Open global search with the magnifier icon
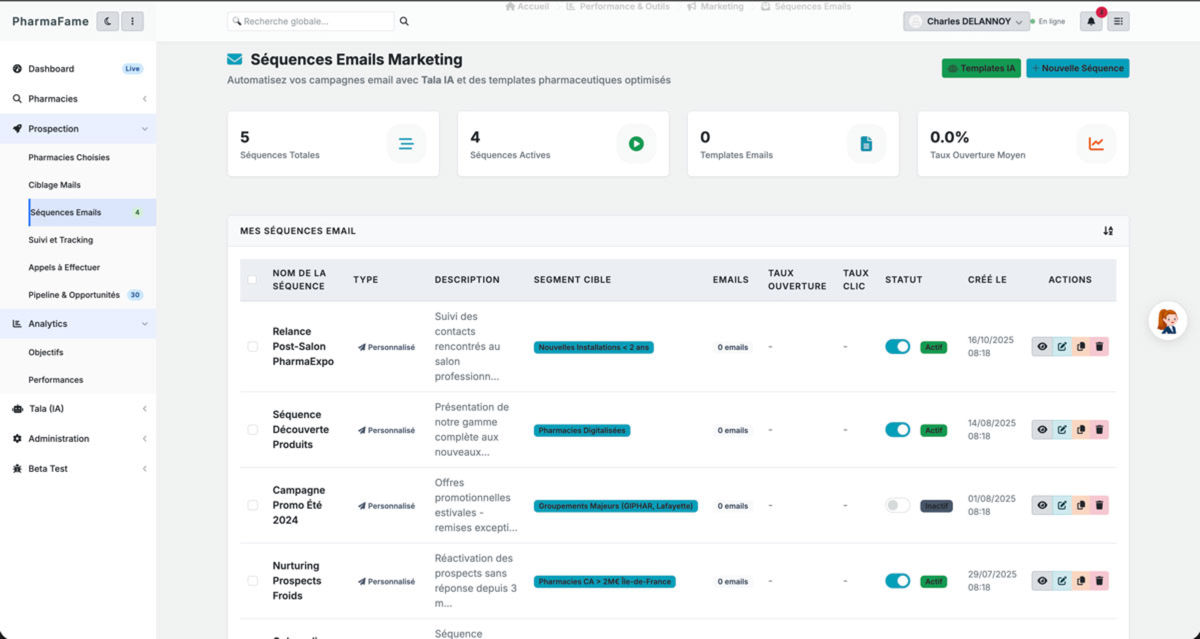This screenshot has width=1200, height=639. tap(404, 19)
